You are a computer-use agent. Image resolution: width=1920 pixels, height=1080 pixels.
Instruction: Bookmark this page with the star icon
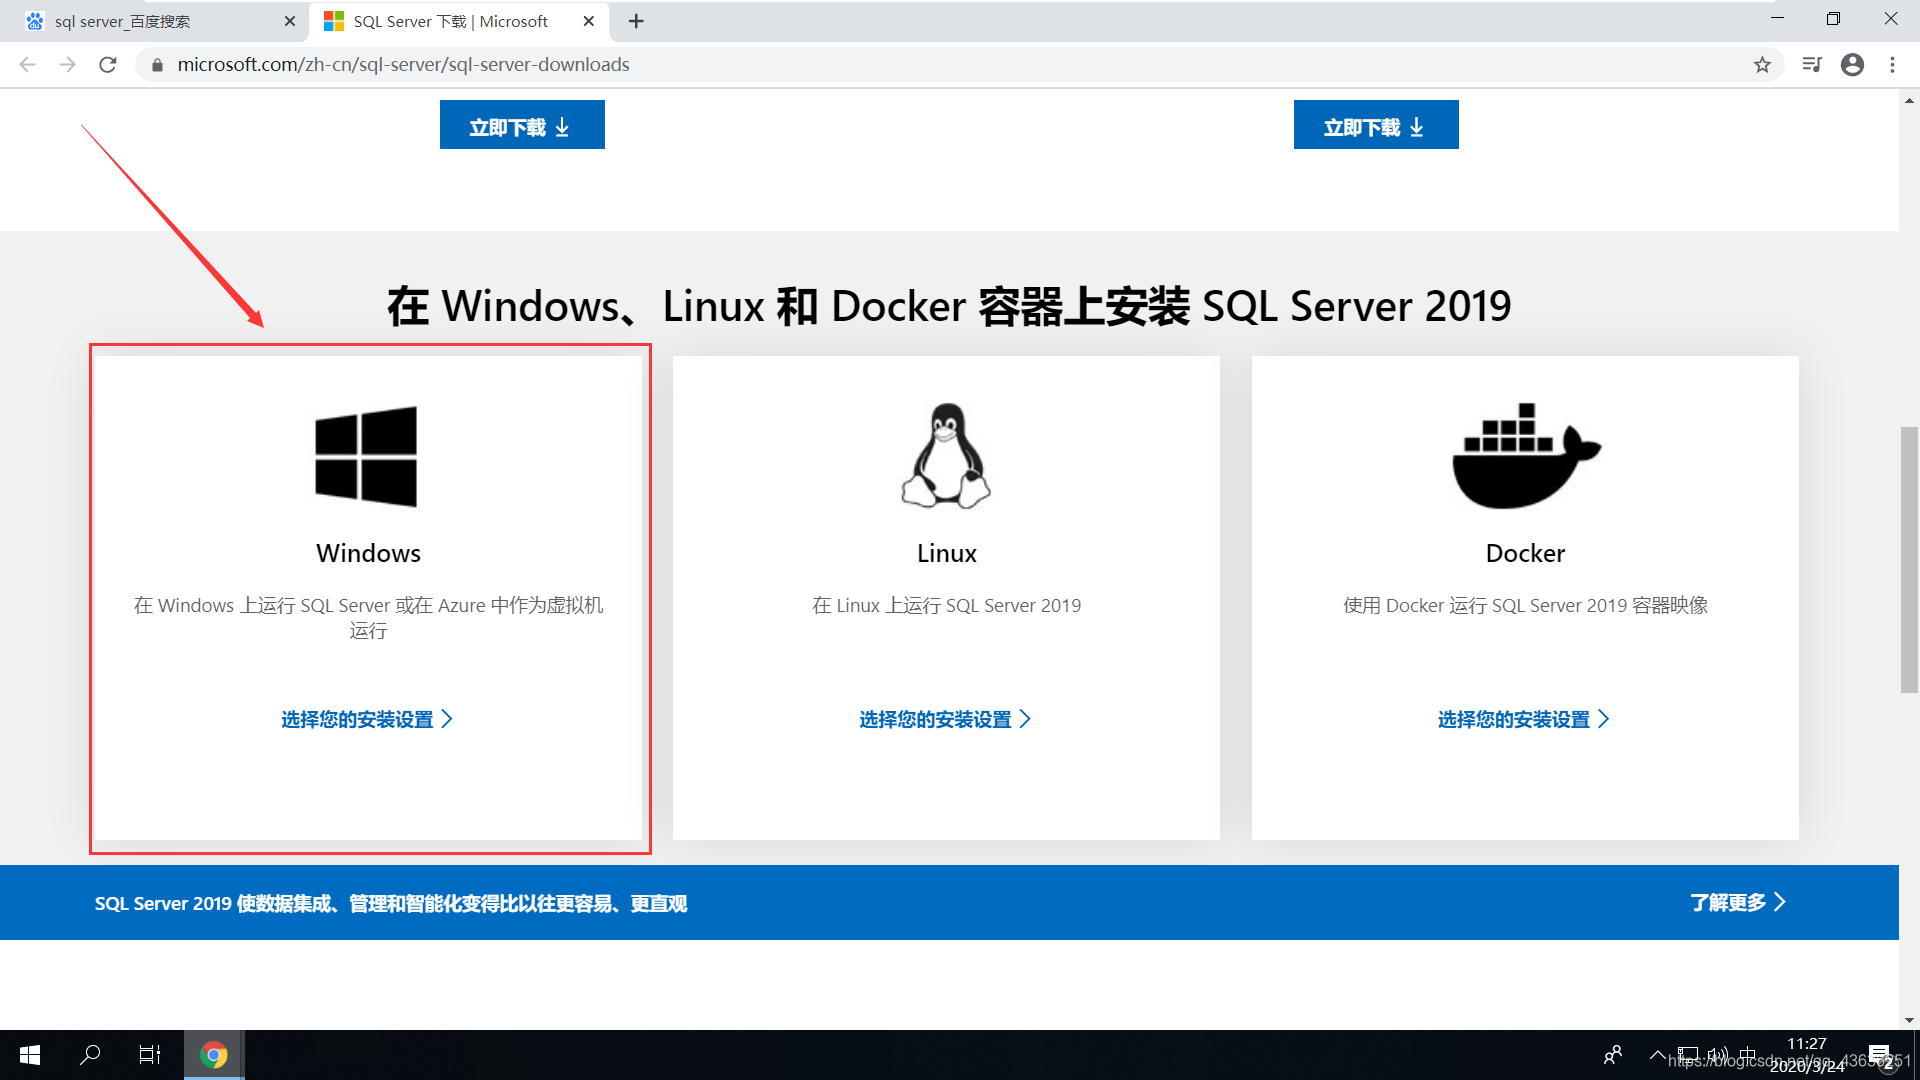pos(1762,65)
